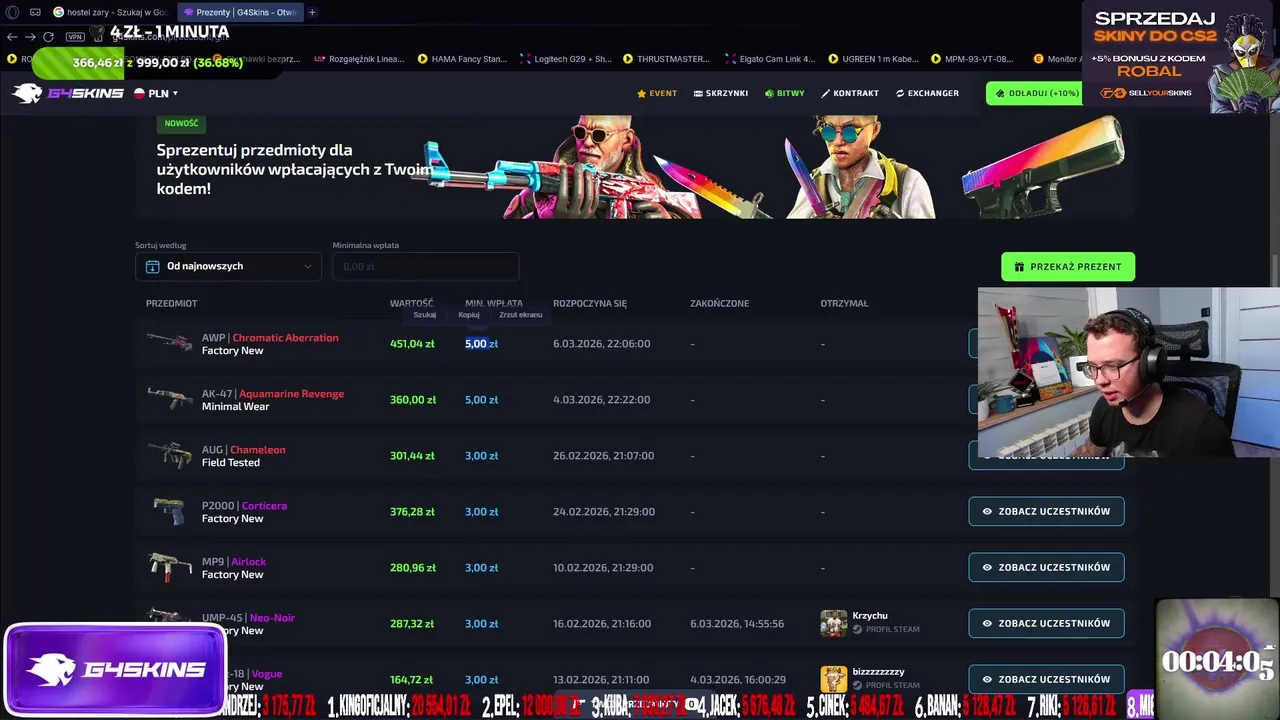Click the highlighted 5,00 zł in AWP row
Screen dimensions: 1280x720
[x=481, y=344]
